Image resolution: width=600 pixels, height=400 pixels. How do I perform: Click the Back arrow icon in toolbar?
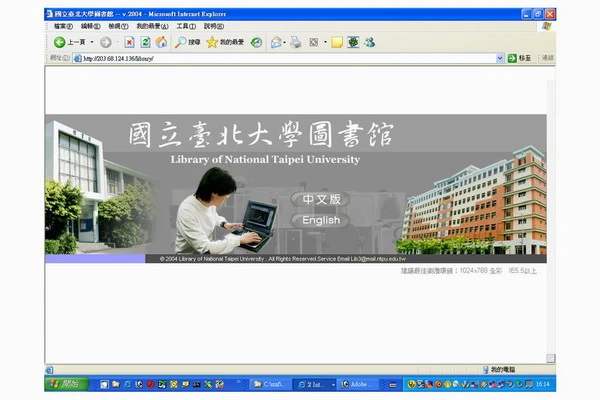tap(59, 42)
